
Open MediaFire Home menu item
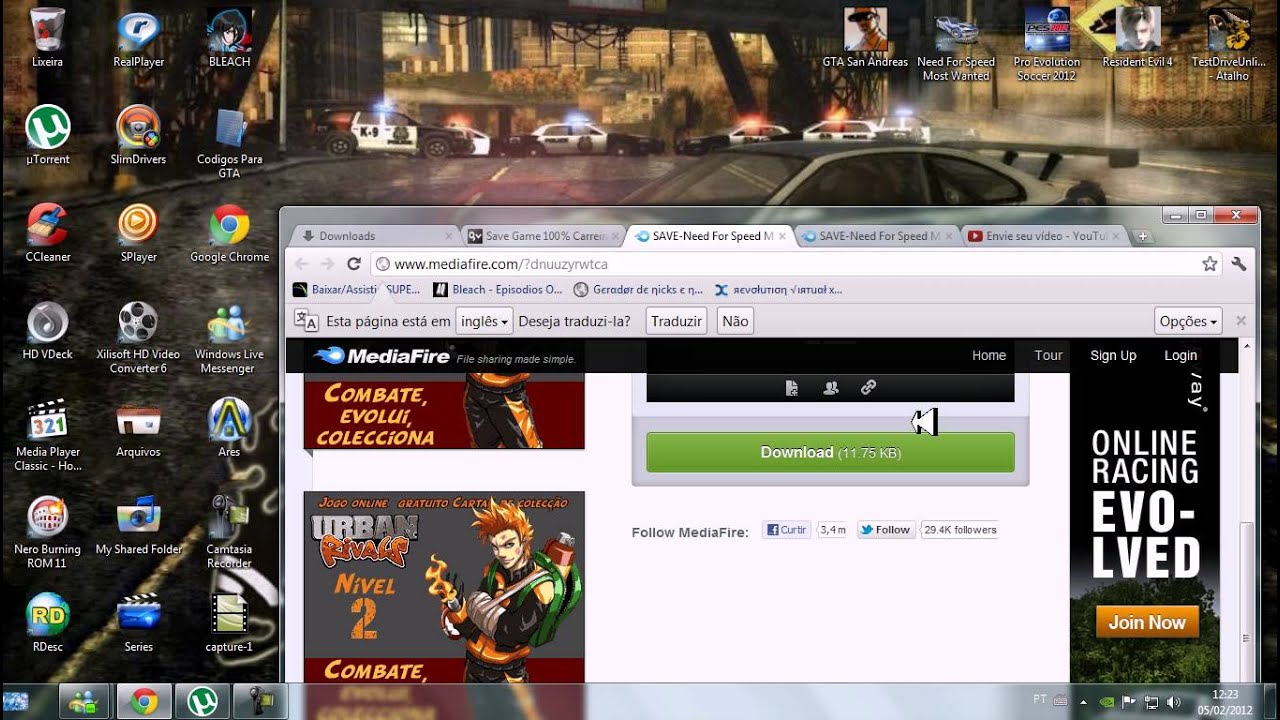(x=989, y=355)
